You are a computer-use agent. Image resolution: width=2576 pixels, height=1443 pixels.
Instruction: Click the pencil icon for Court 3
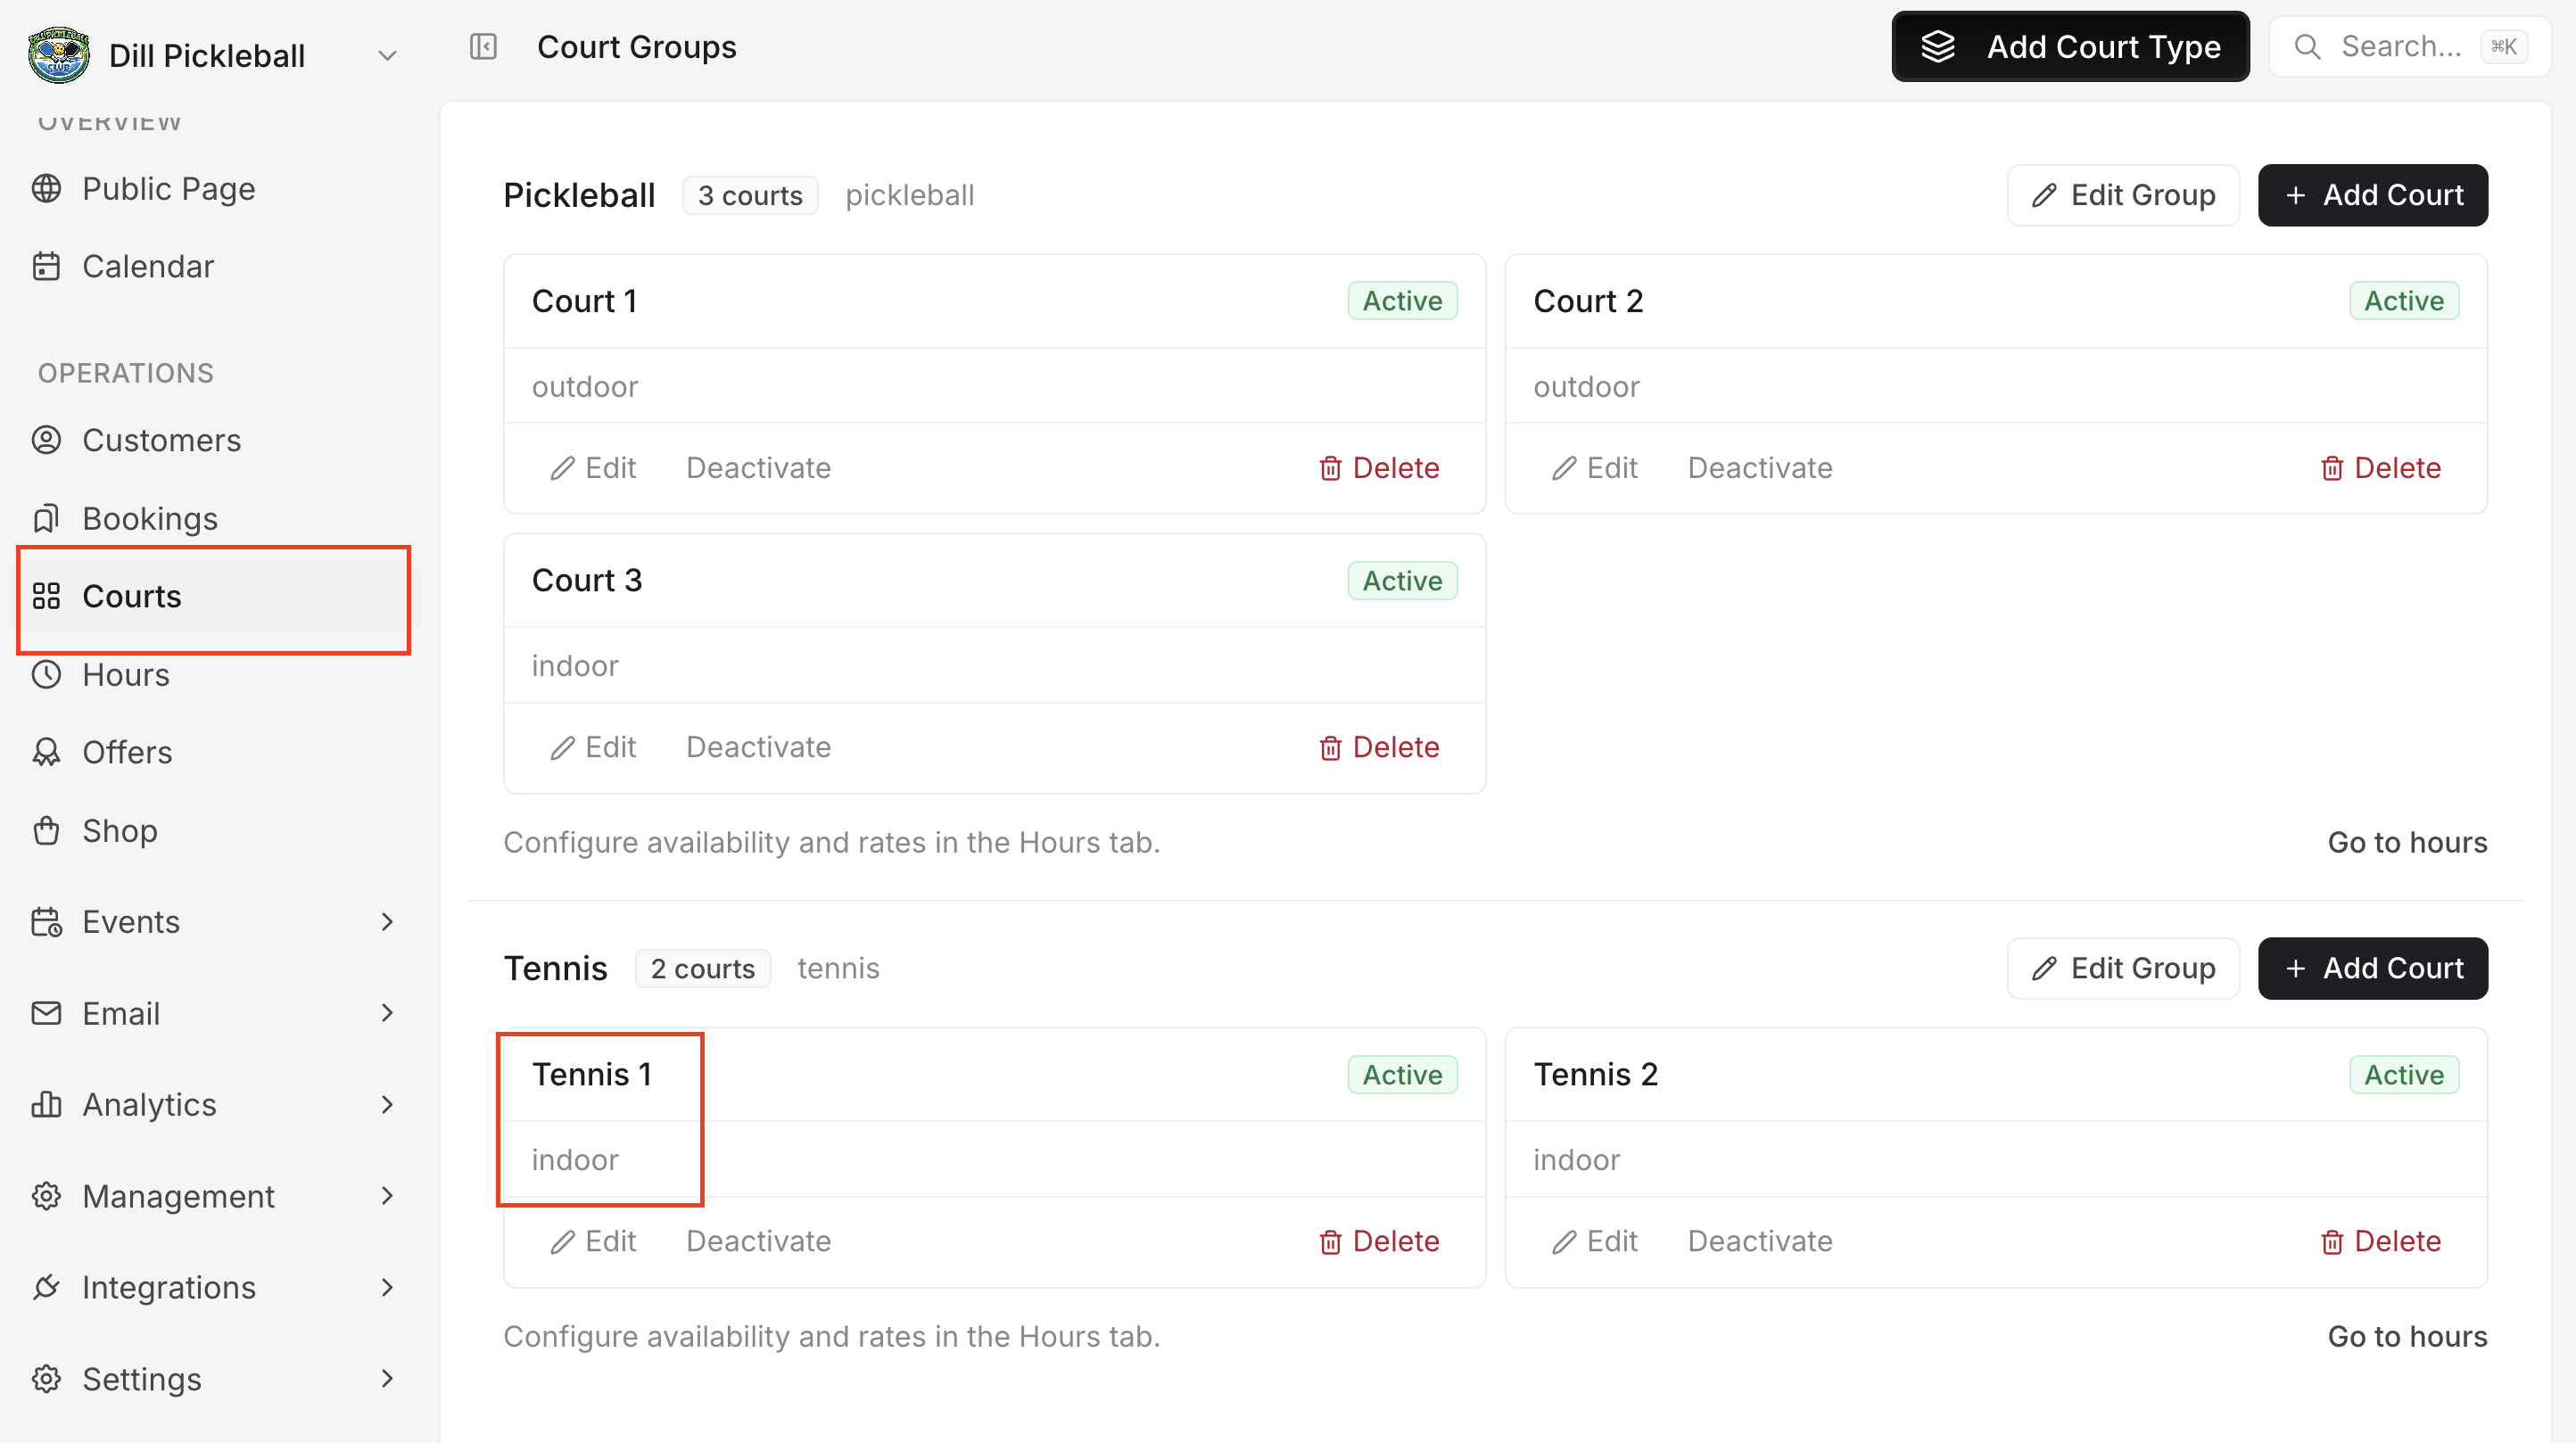point(562,747)
